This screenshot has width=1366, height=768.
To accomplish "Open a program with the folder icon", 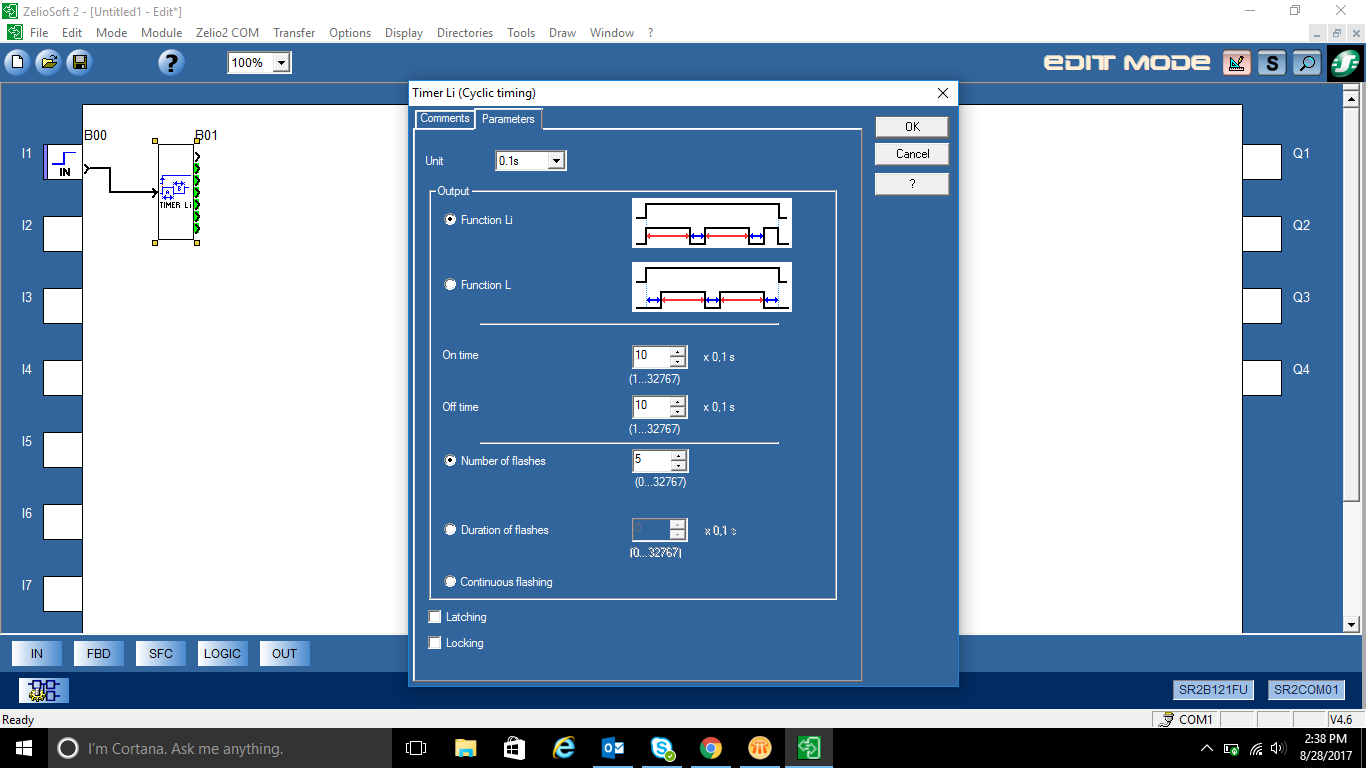I will (x=48, y=62).
